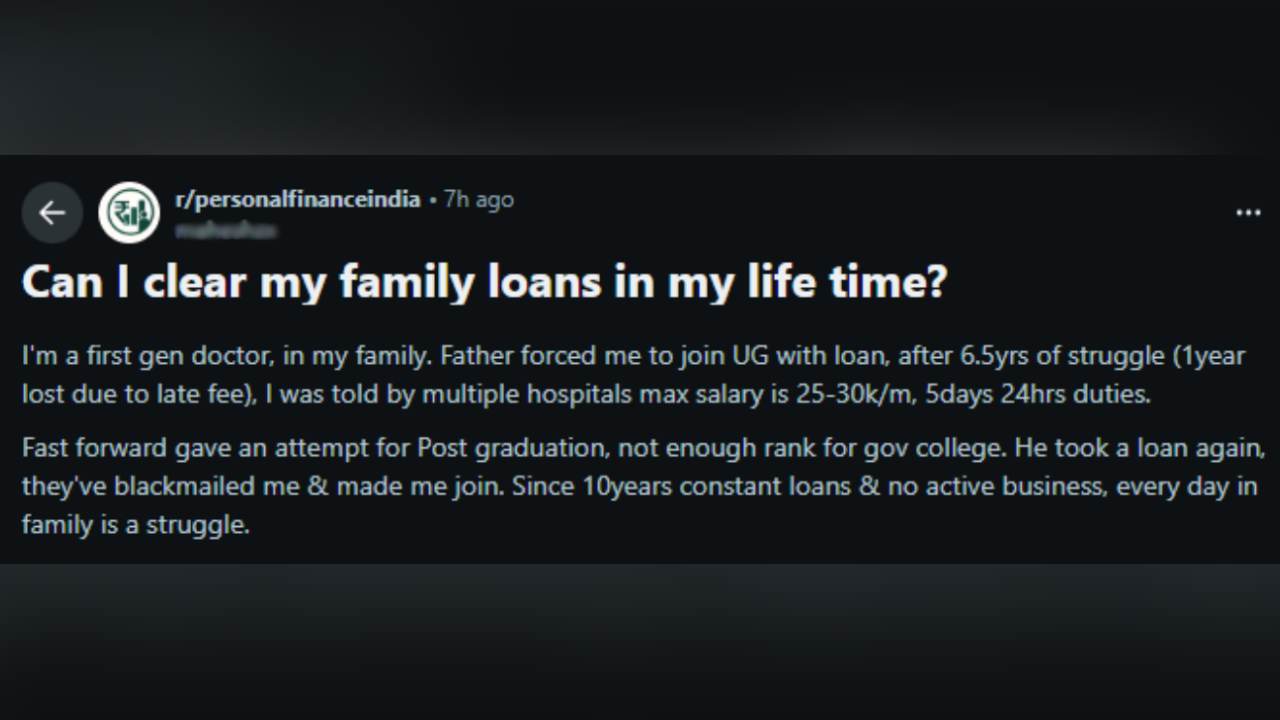
Task: Visit the r/personalfinanceindia subreddit link
Action: tap(297, 199)
